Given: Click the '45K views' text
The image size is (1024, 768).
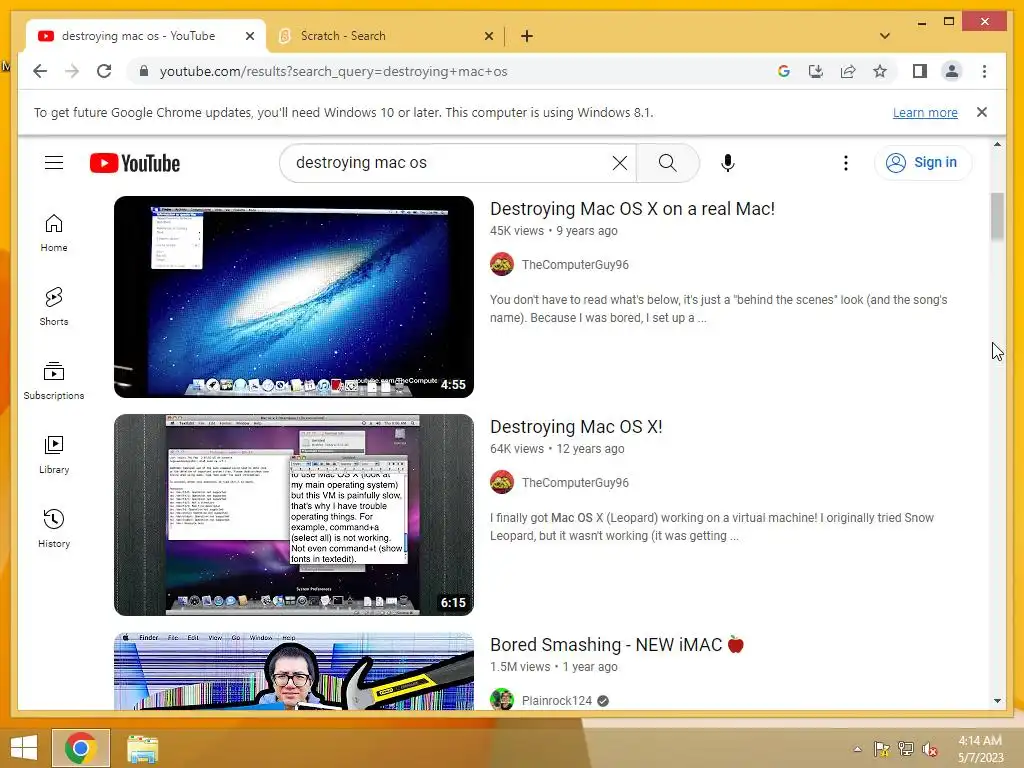Looking at the screenshot, I should tap(517, 231).
